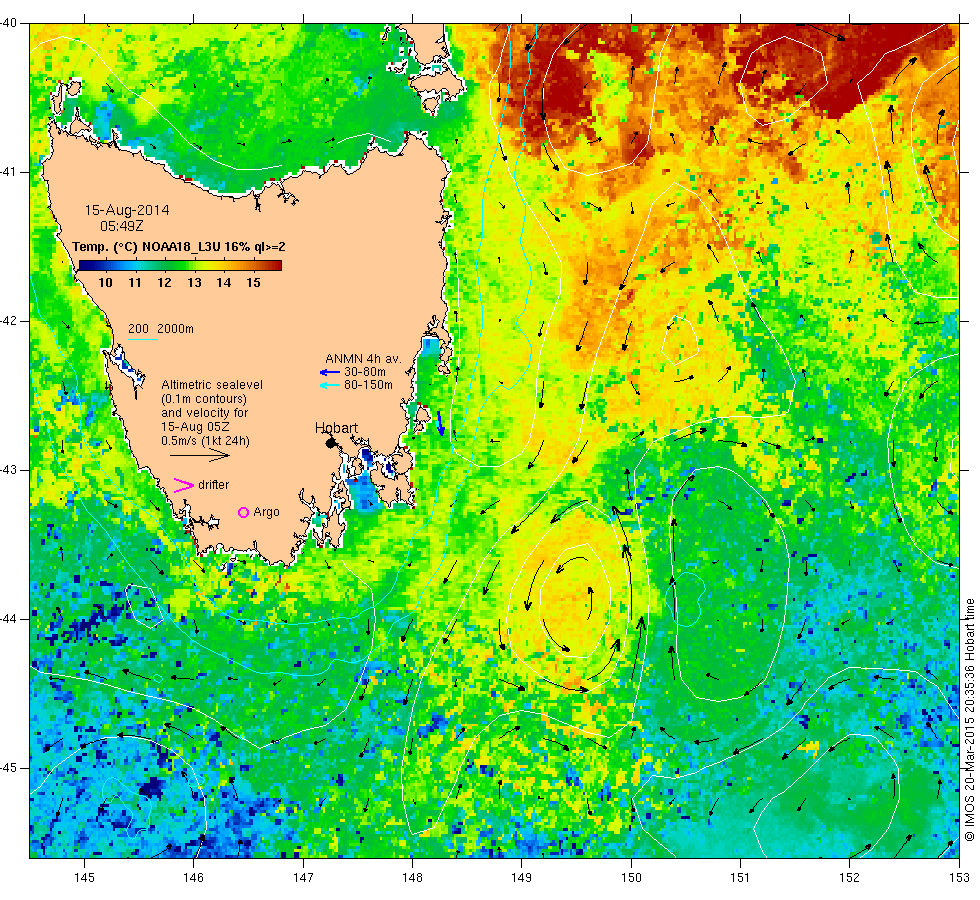
Task: Click the cyan 80-150m arrow legend
Action: (x=329, y=386)
